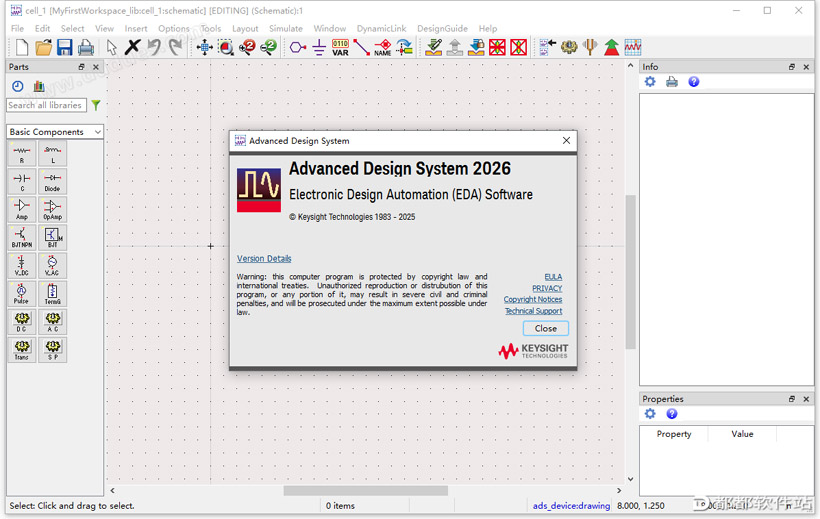Image resolution: width=820 pixels, height=519 pixels.
Task: Click the Save design floppy icon
Action: (x=65, y=47)
